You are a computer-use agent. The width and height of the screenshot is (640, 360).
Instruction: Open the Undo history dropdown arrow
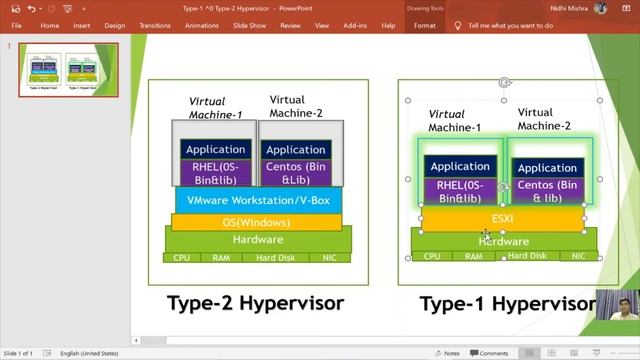coord(40,9)
